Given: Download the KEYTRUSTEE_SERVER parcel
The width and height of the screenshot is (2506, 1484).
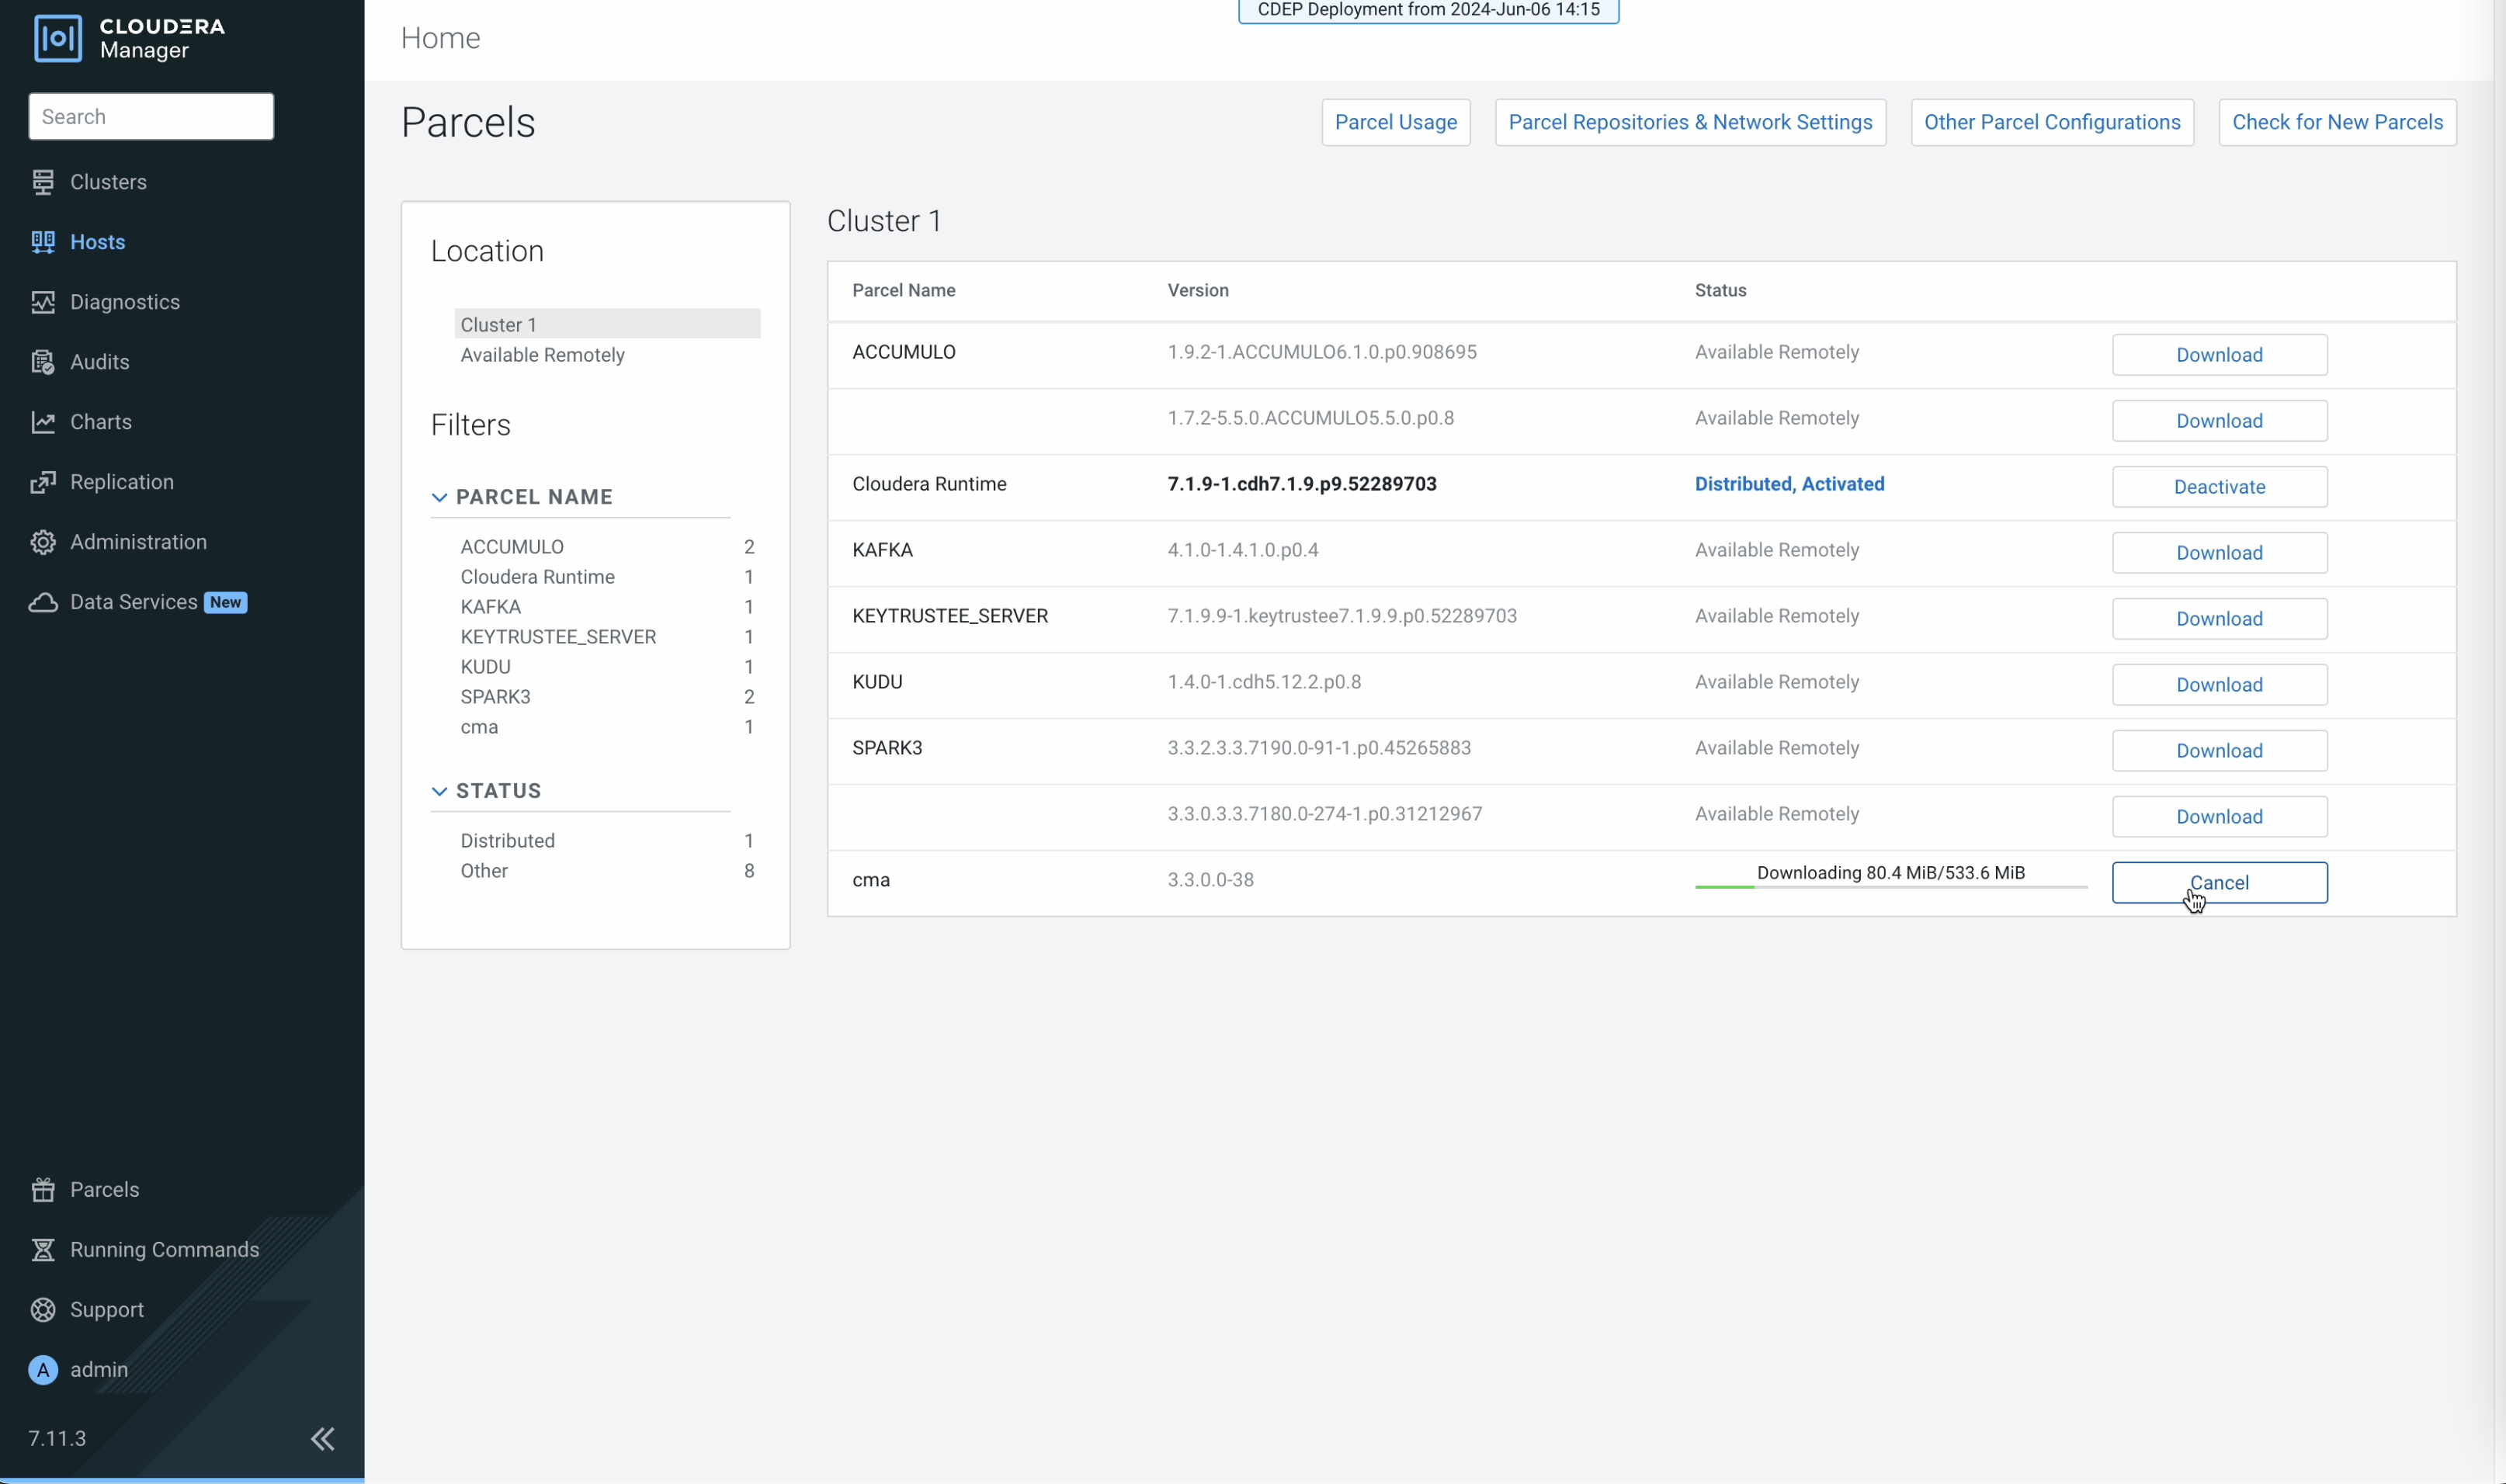Looking at the screenshot, I should pyautogui.click(x=2219, y=618).
